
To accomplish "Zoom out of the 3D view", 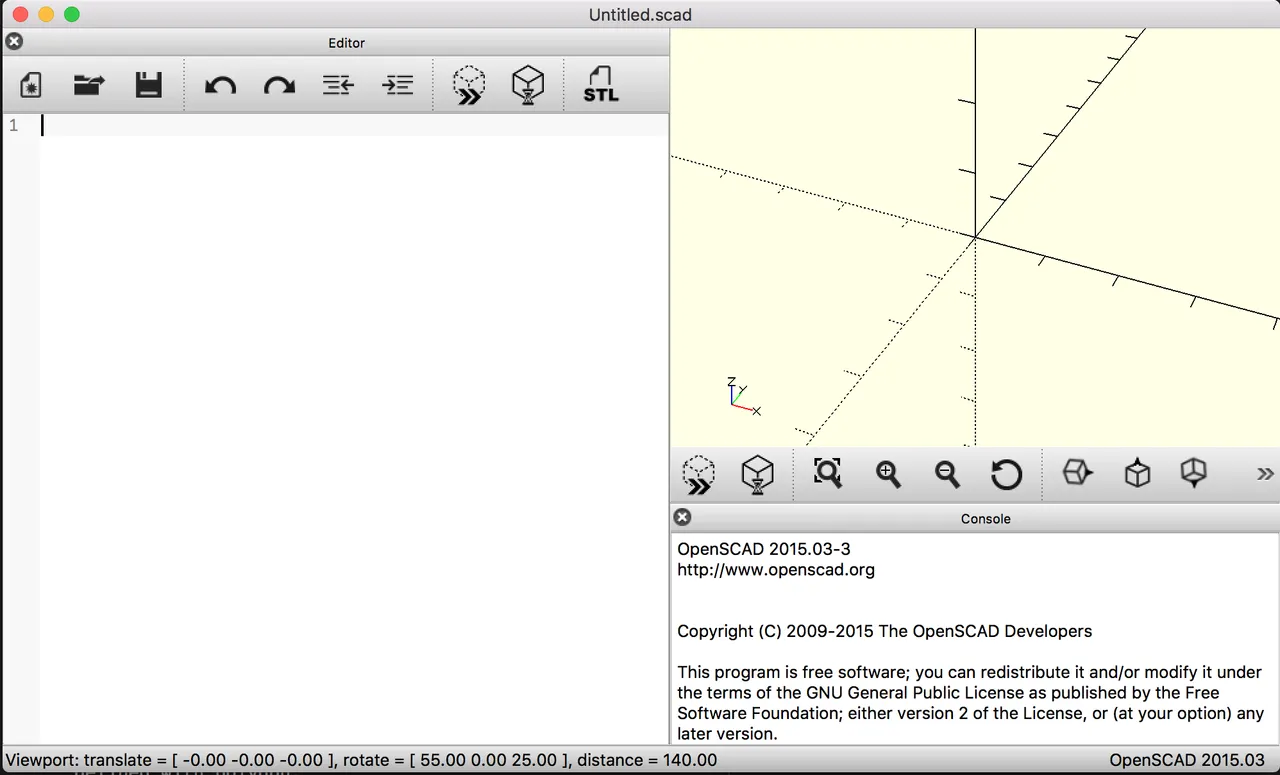I will pyautogui.click(x=947, y=474).
